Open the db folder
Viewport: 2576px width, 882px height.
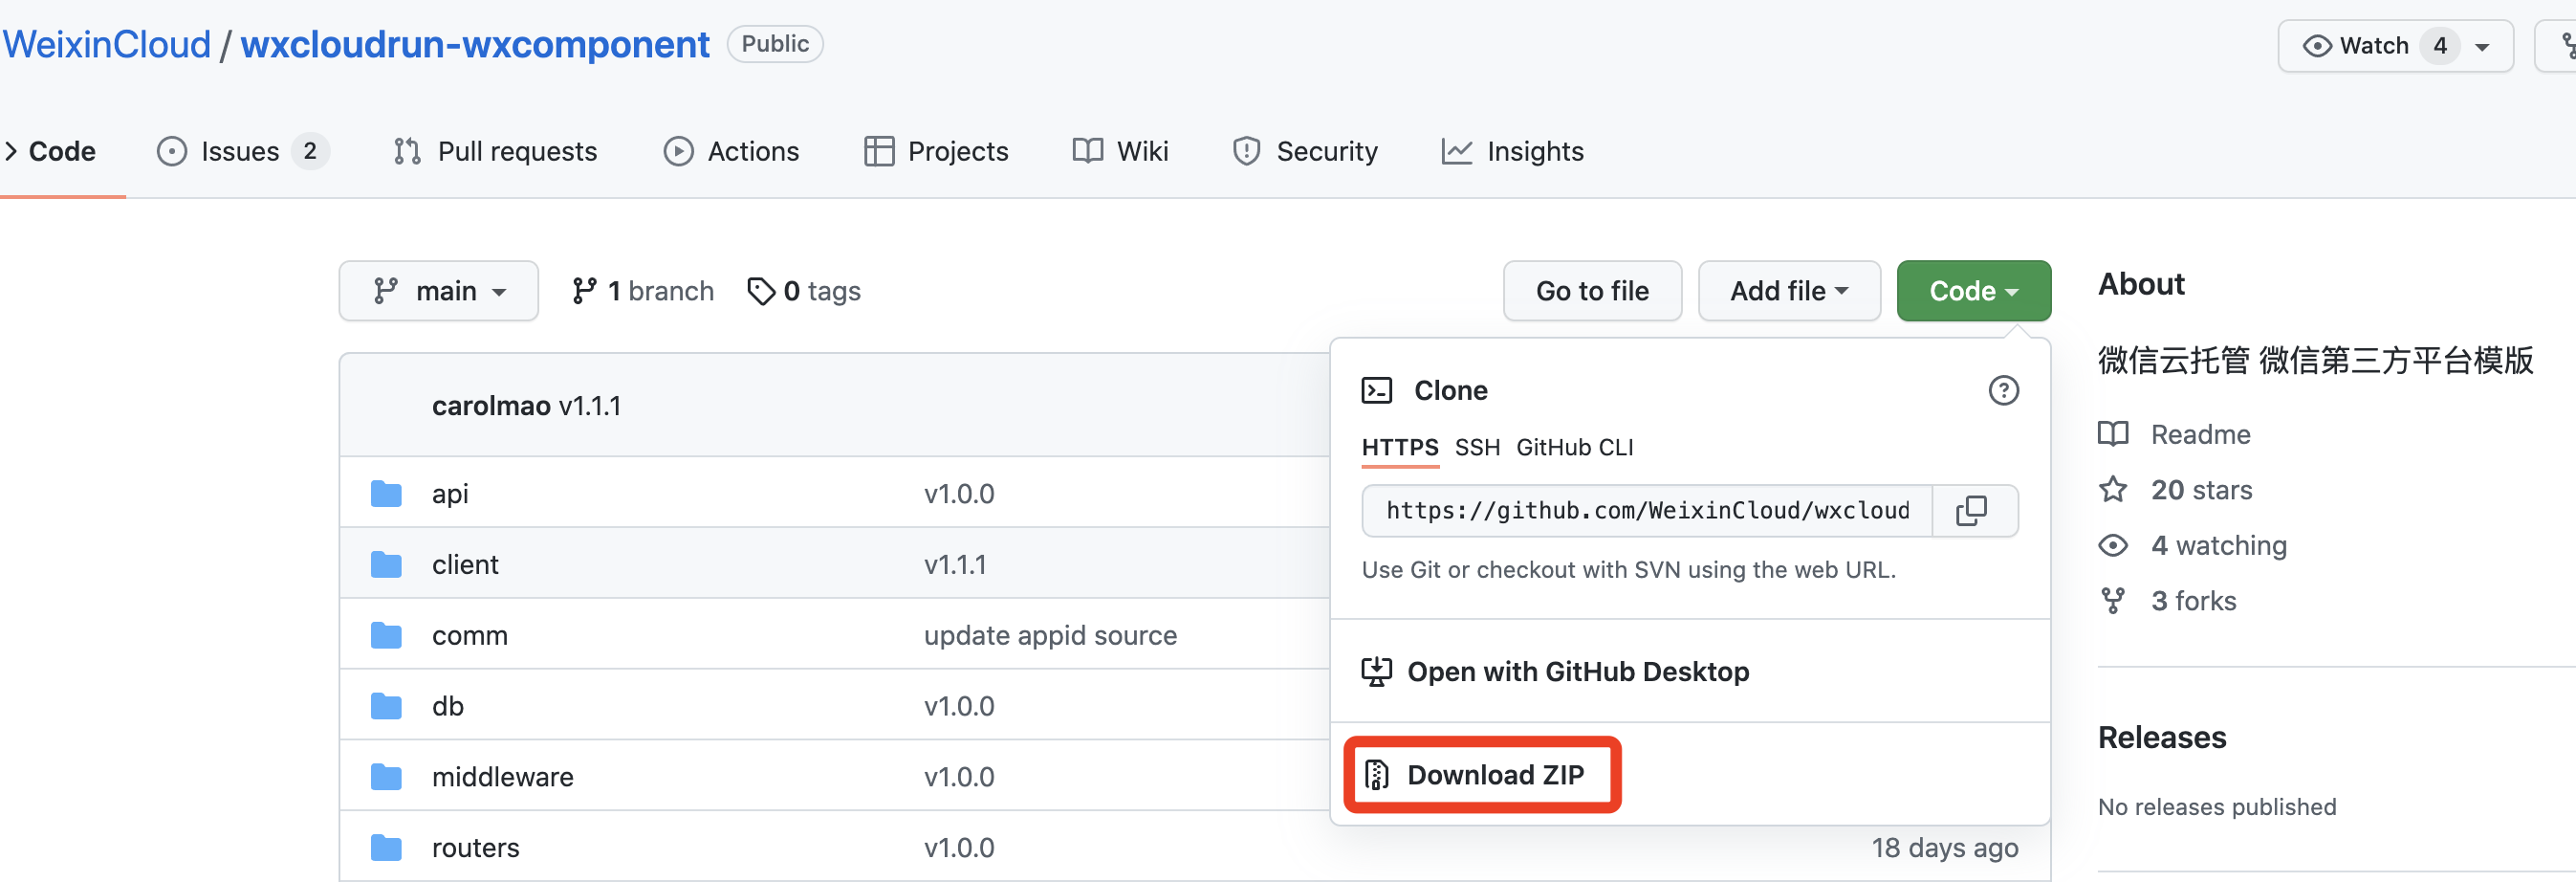pos(448,706)
